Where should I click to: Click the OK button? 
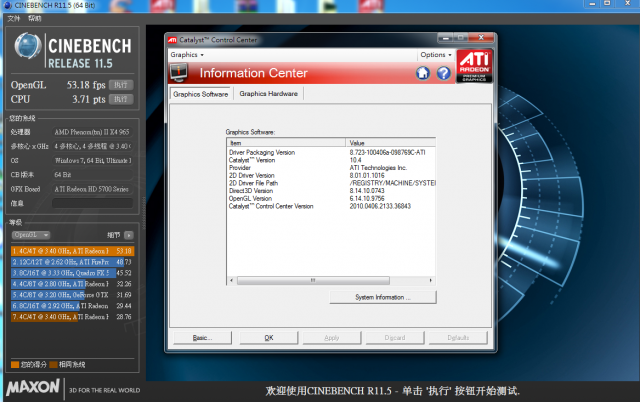point(269,338)
